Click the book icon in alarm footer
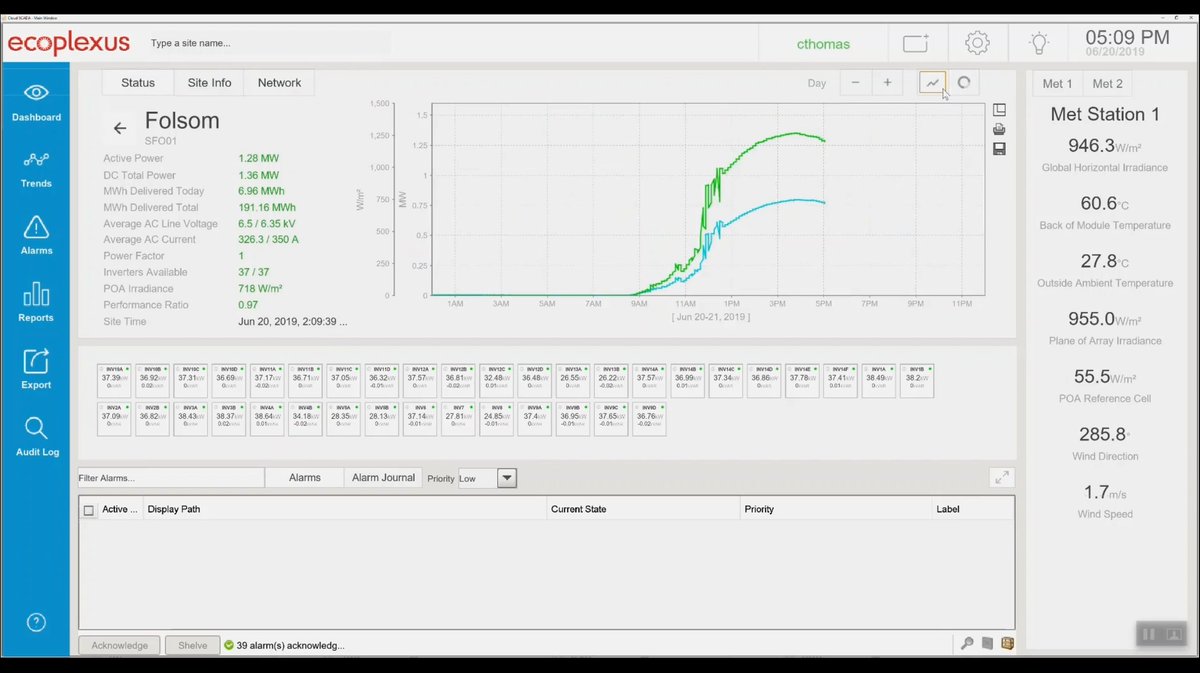This screenshot has width=1200, height=673. click(987, 644)
